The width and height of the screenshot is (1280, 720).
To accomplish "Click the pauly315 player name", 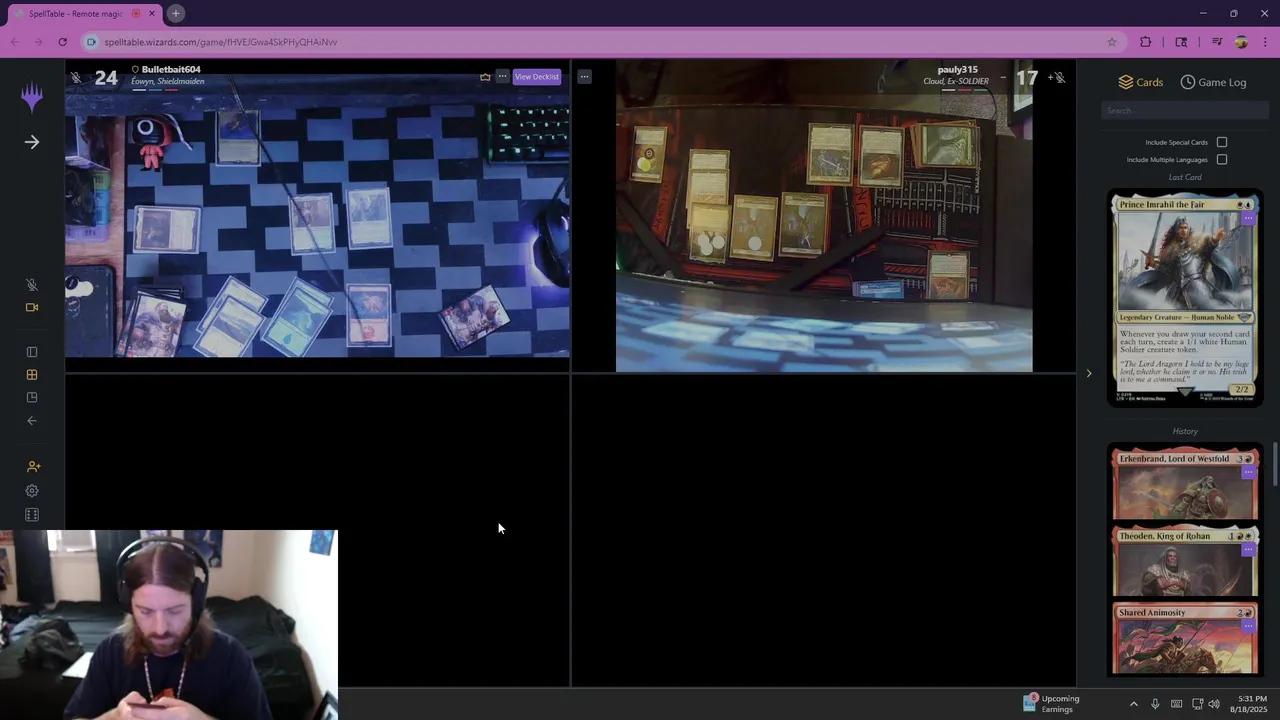I will (x=957, y=70).
